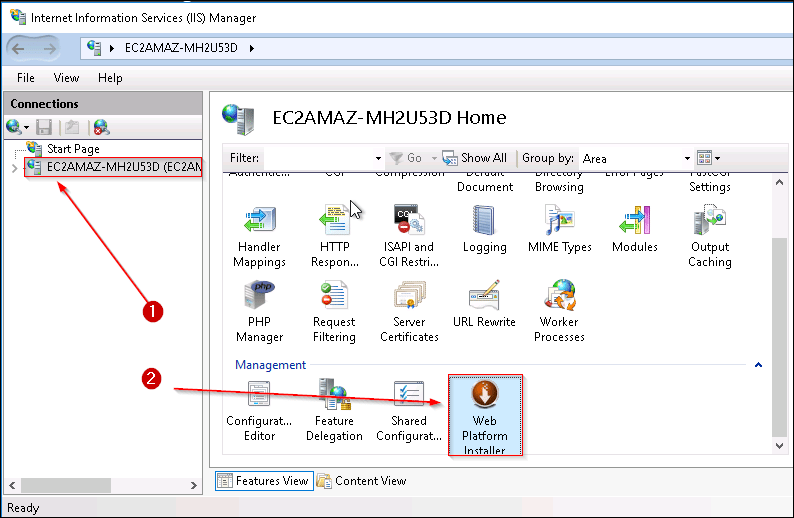Open ISAPI and CGI Restrictions

pos(409,236)
